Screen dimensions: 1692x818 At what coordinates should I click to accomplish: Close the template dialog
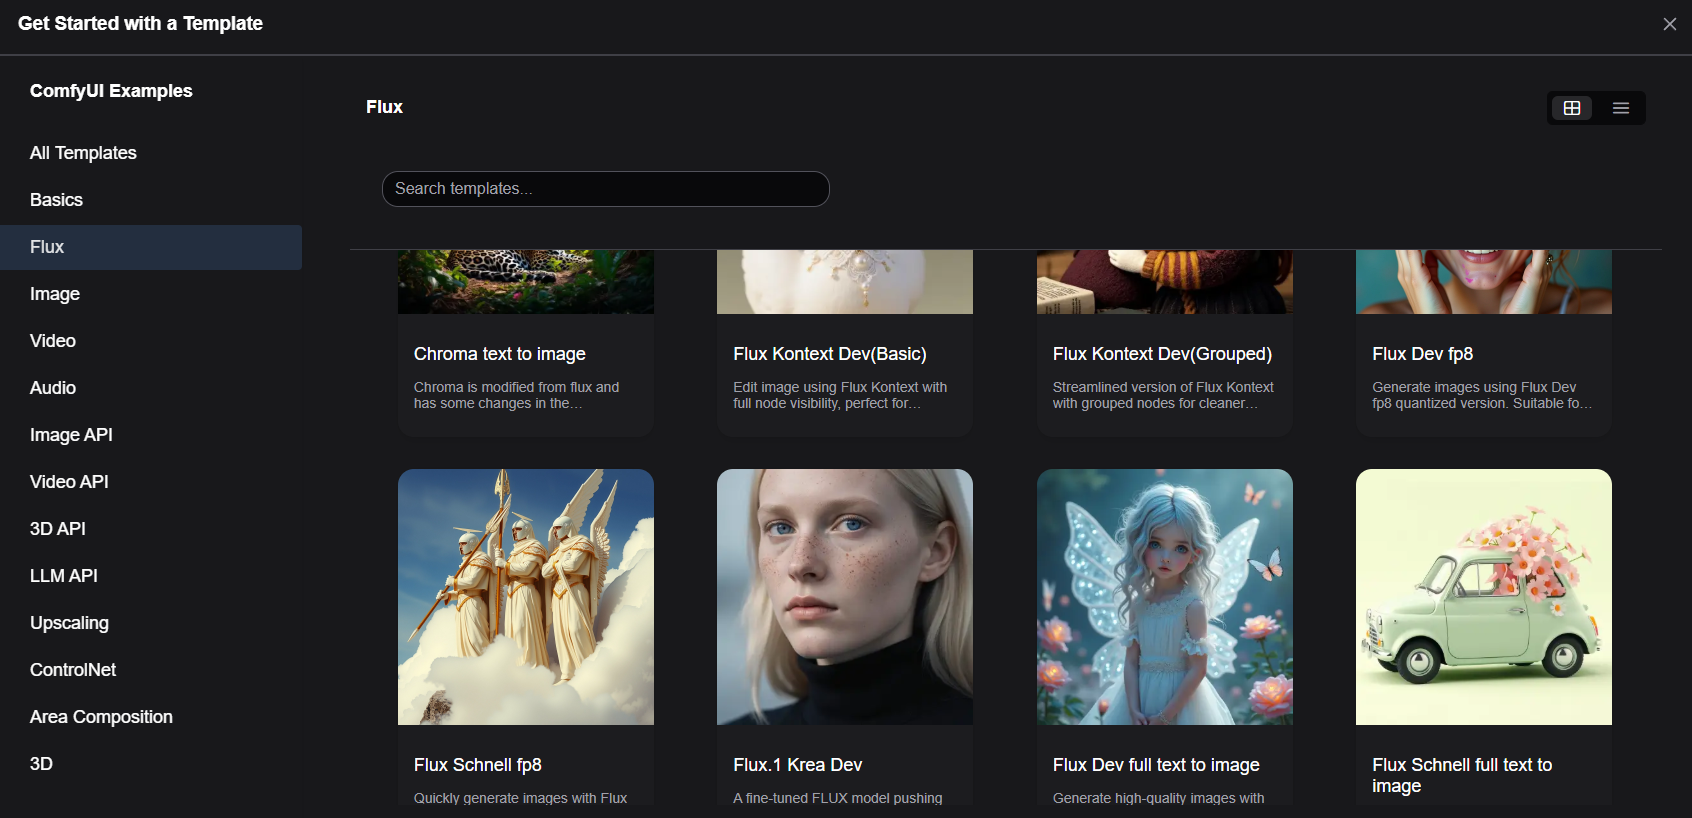point(1670,24)
